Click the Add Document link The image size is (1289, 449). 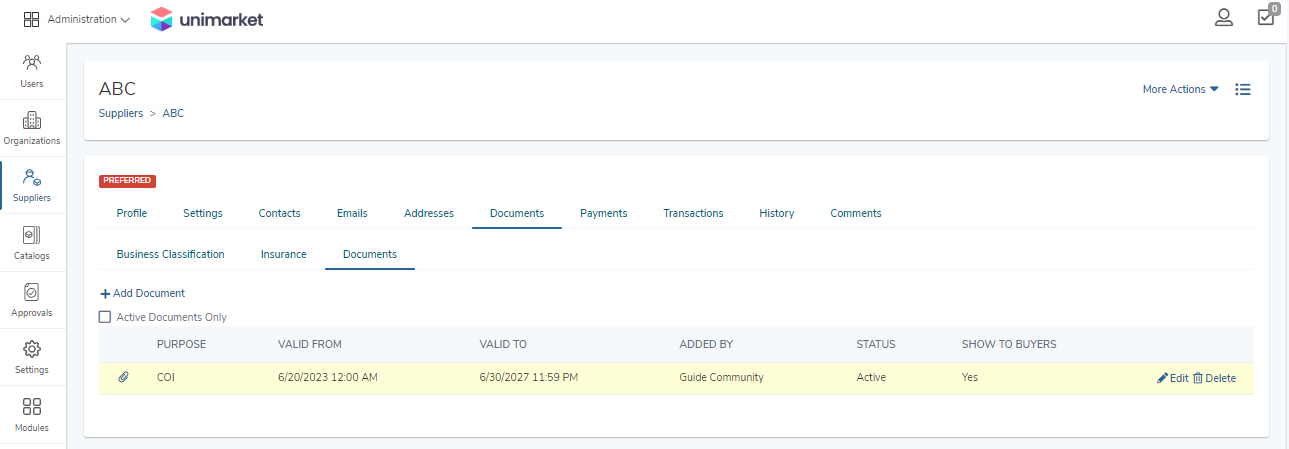(142, 293)
